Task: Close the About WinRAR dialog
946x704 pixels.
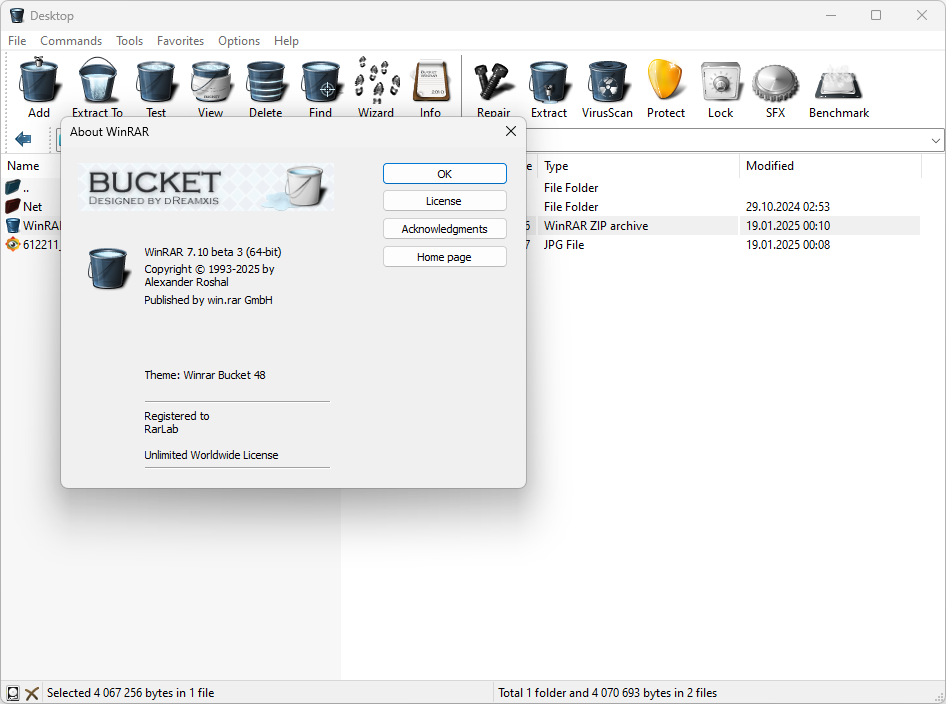Action: click(510, 131)
